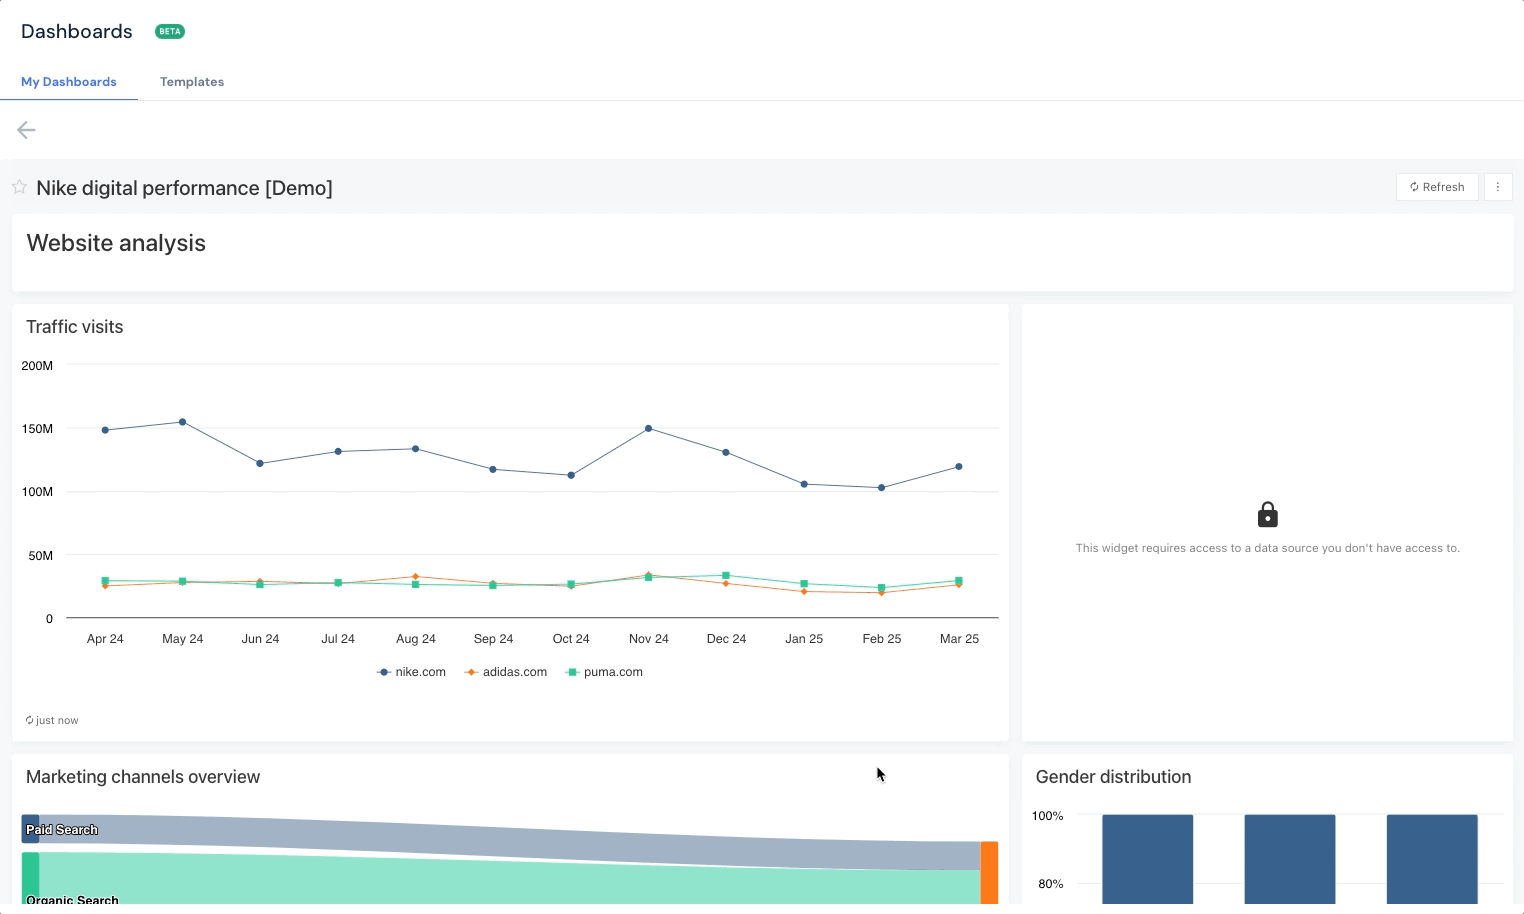Screen dimensions: 1524x914
Task: Toggle nike.com series in legend
Action: point(411,672)
